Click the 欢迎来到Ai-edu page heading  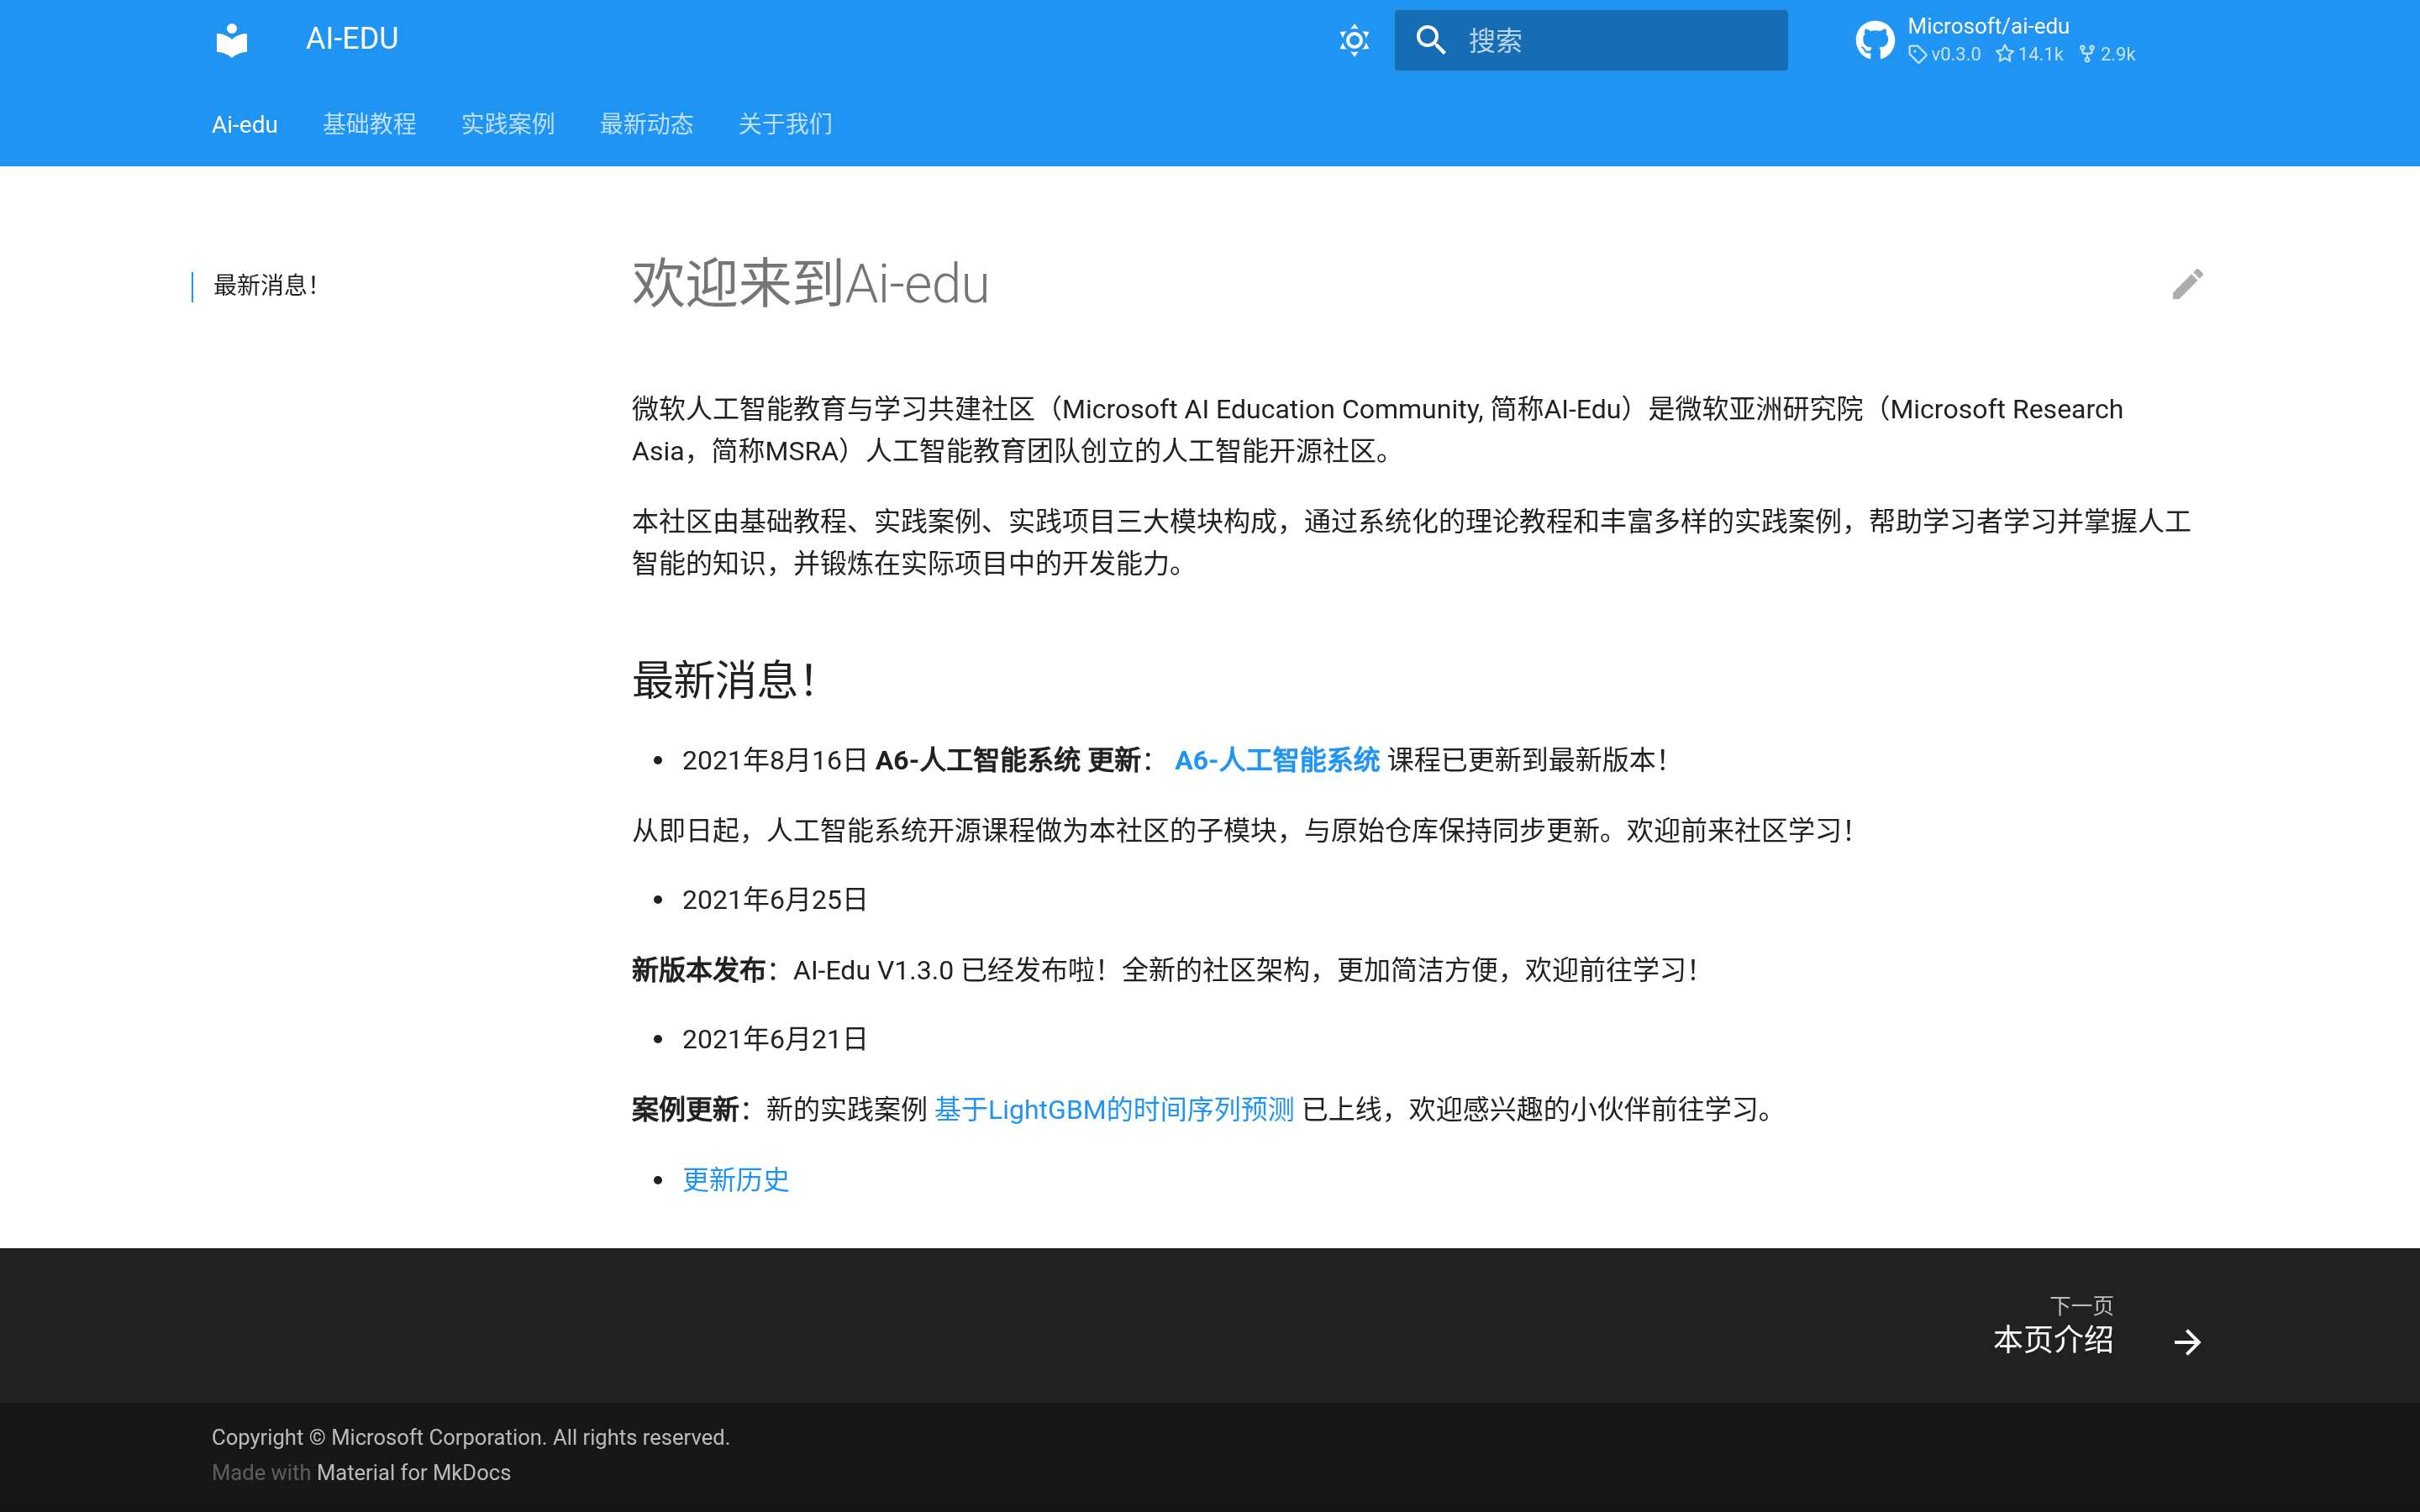pyautogui.click(x=811, y=284)
